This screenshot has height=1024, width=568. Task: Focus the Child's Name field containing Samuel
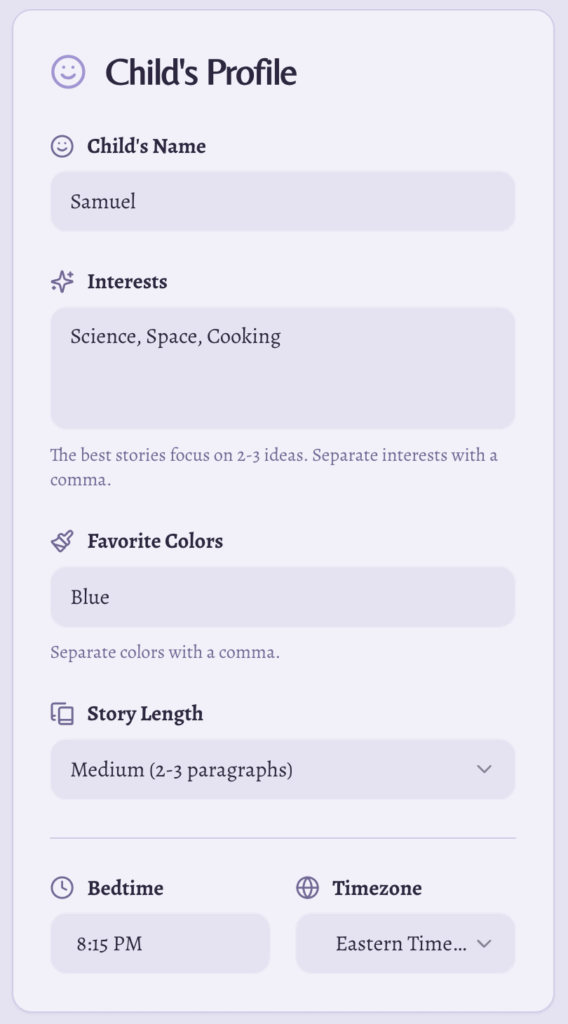pyautogui.click(x=283, y=201)
